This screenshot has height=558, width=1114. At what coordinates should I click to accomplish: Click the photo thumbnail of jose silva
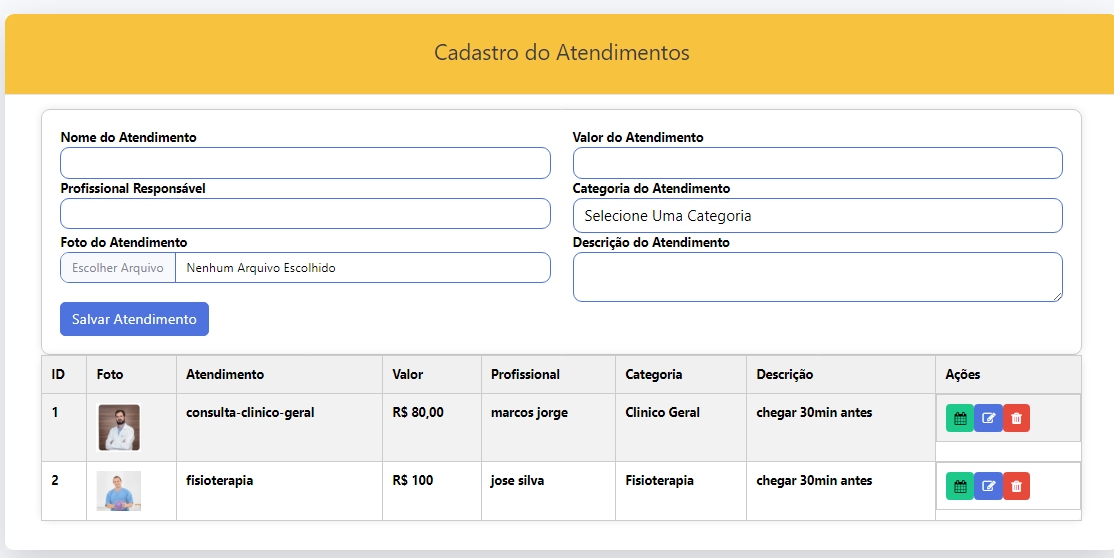click(x=119, y=491)
